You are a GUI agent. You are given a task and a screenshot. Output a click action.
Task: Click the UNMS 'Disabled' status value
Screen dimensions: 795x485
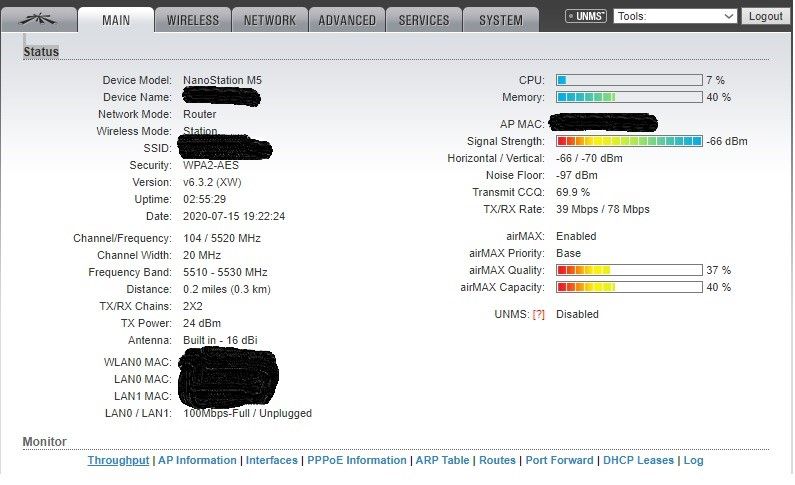(x=577, y=314)
